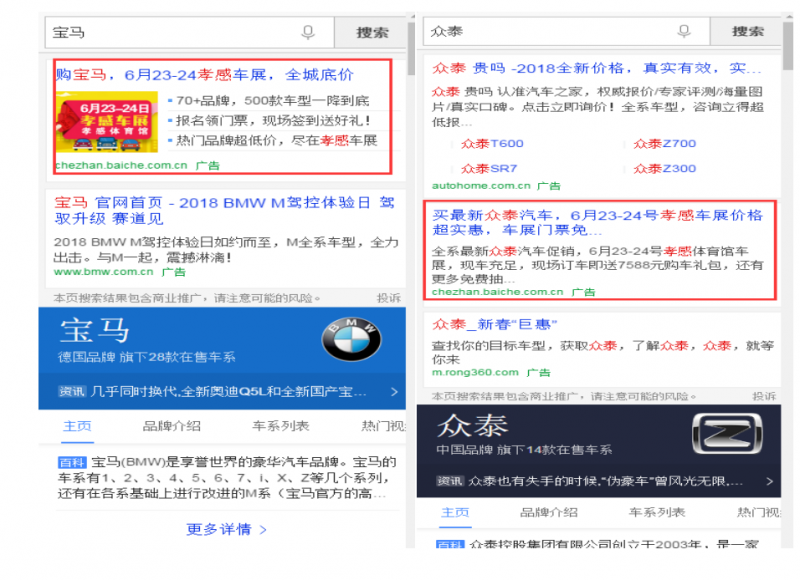Expand the 众泰 news headline arrow
This screenshot has height=580, width=800.
(769, 481)
